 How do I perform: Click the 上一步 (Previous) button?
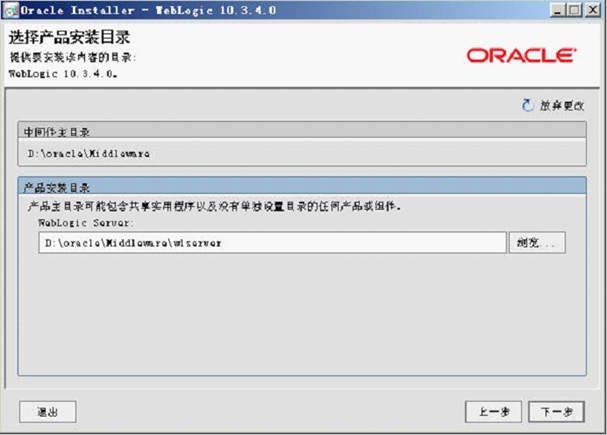tap(493, 412)
